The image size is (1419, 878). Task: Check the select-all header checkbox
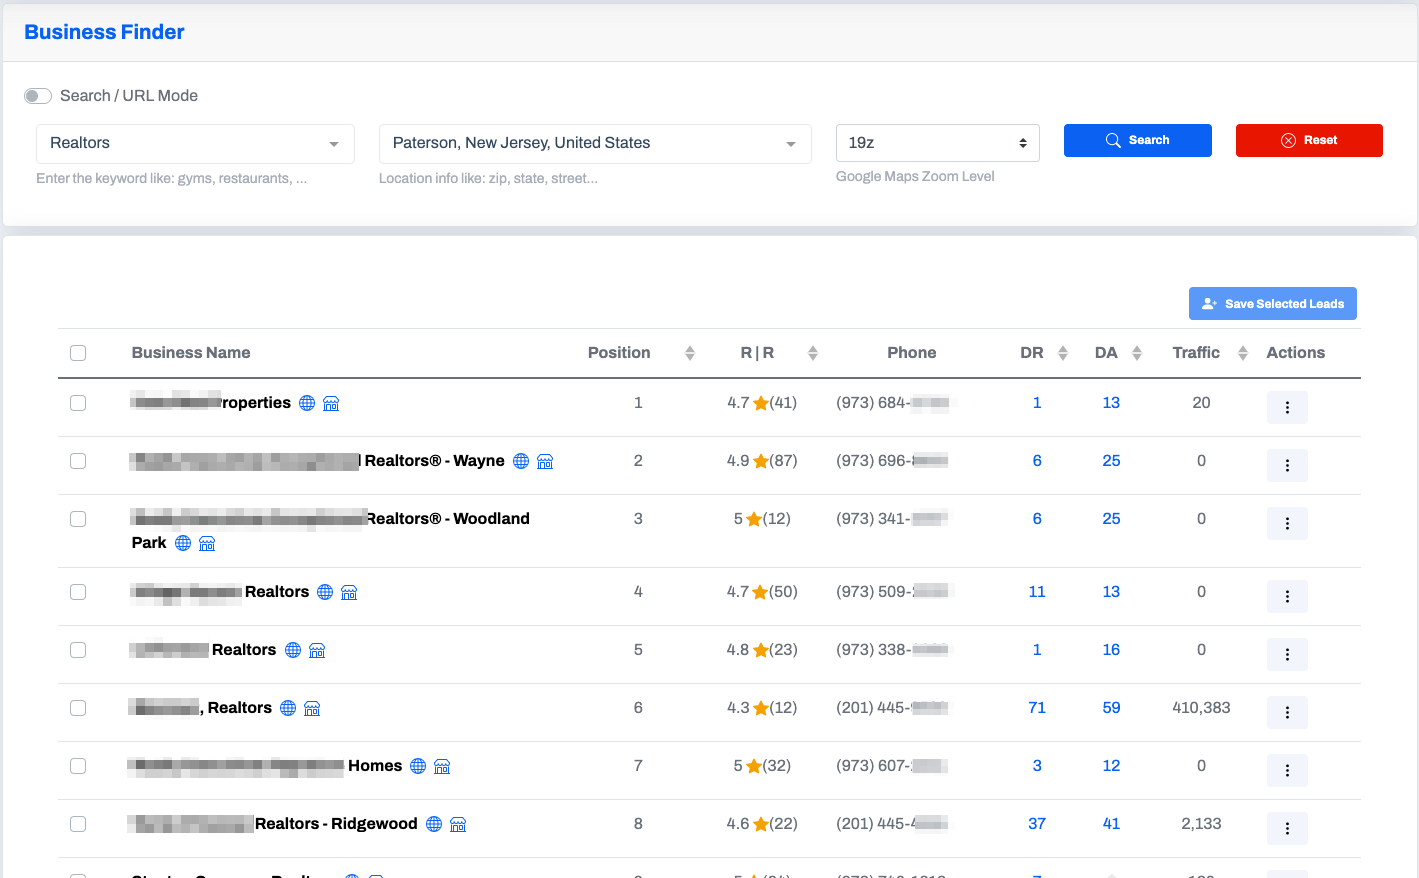pos(78,353)
